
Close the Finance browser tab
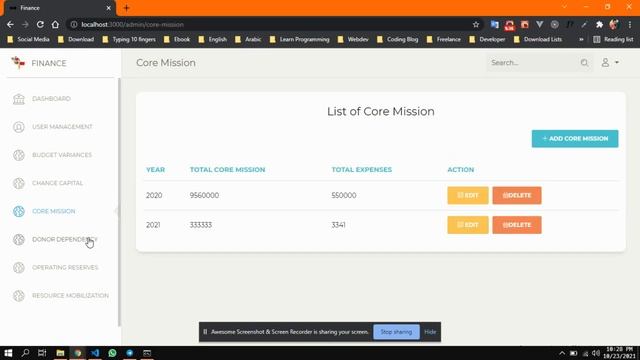point(108,8)
